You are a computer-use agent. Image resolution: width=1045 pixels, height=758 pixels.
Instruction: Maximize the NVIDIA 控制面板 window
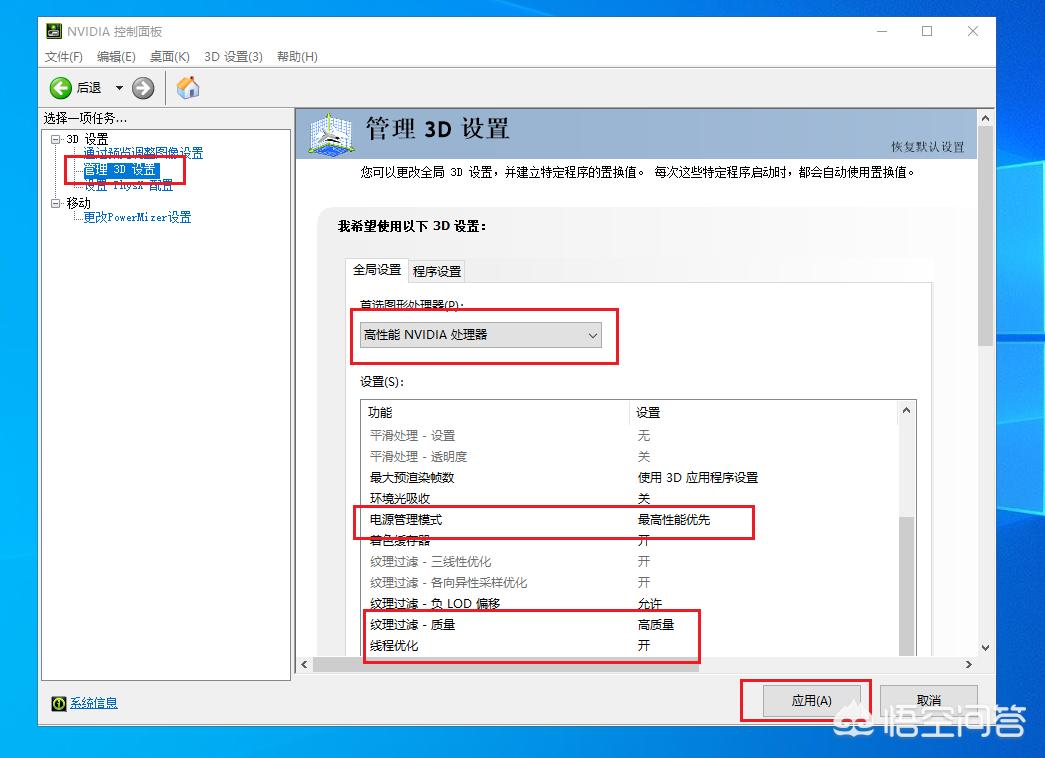coord(927,31)
